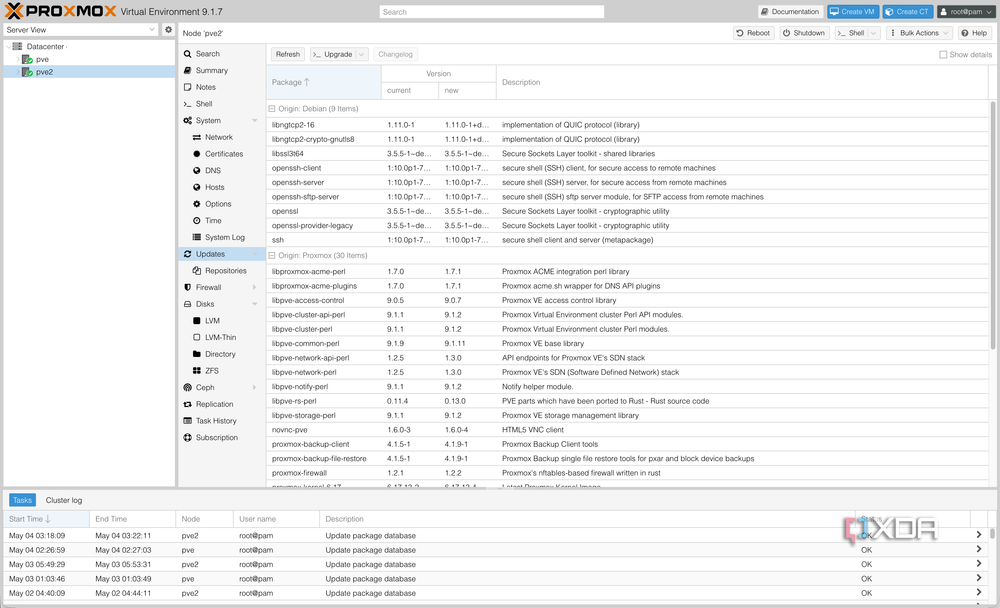
Task: Click the top Search input field
Action: (492, 11)
